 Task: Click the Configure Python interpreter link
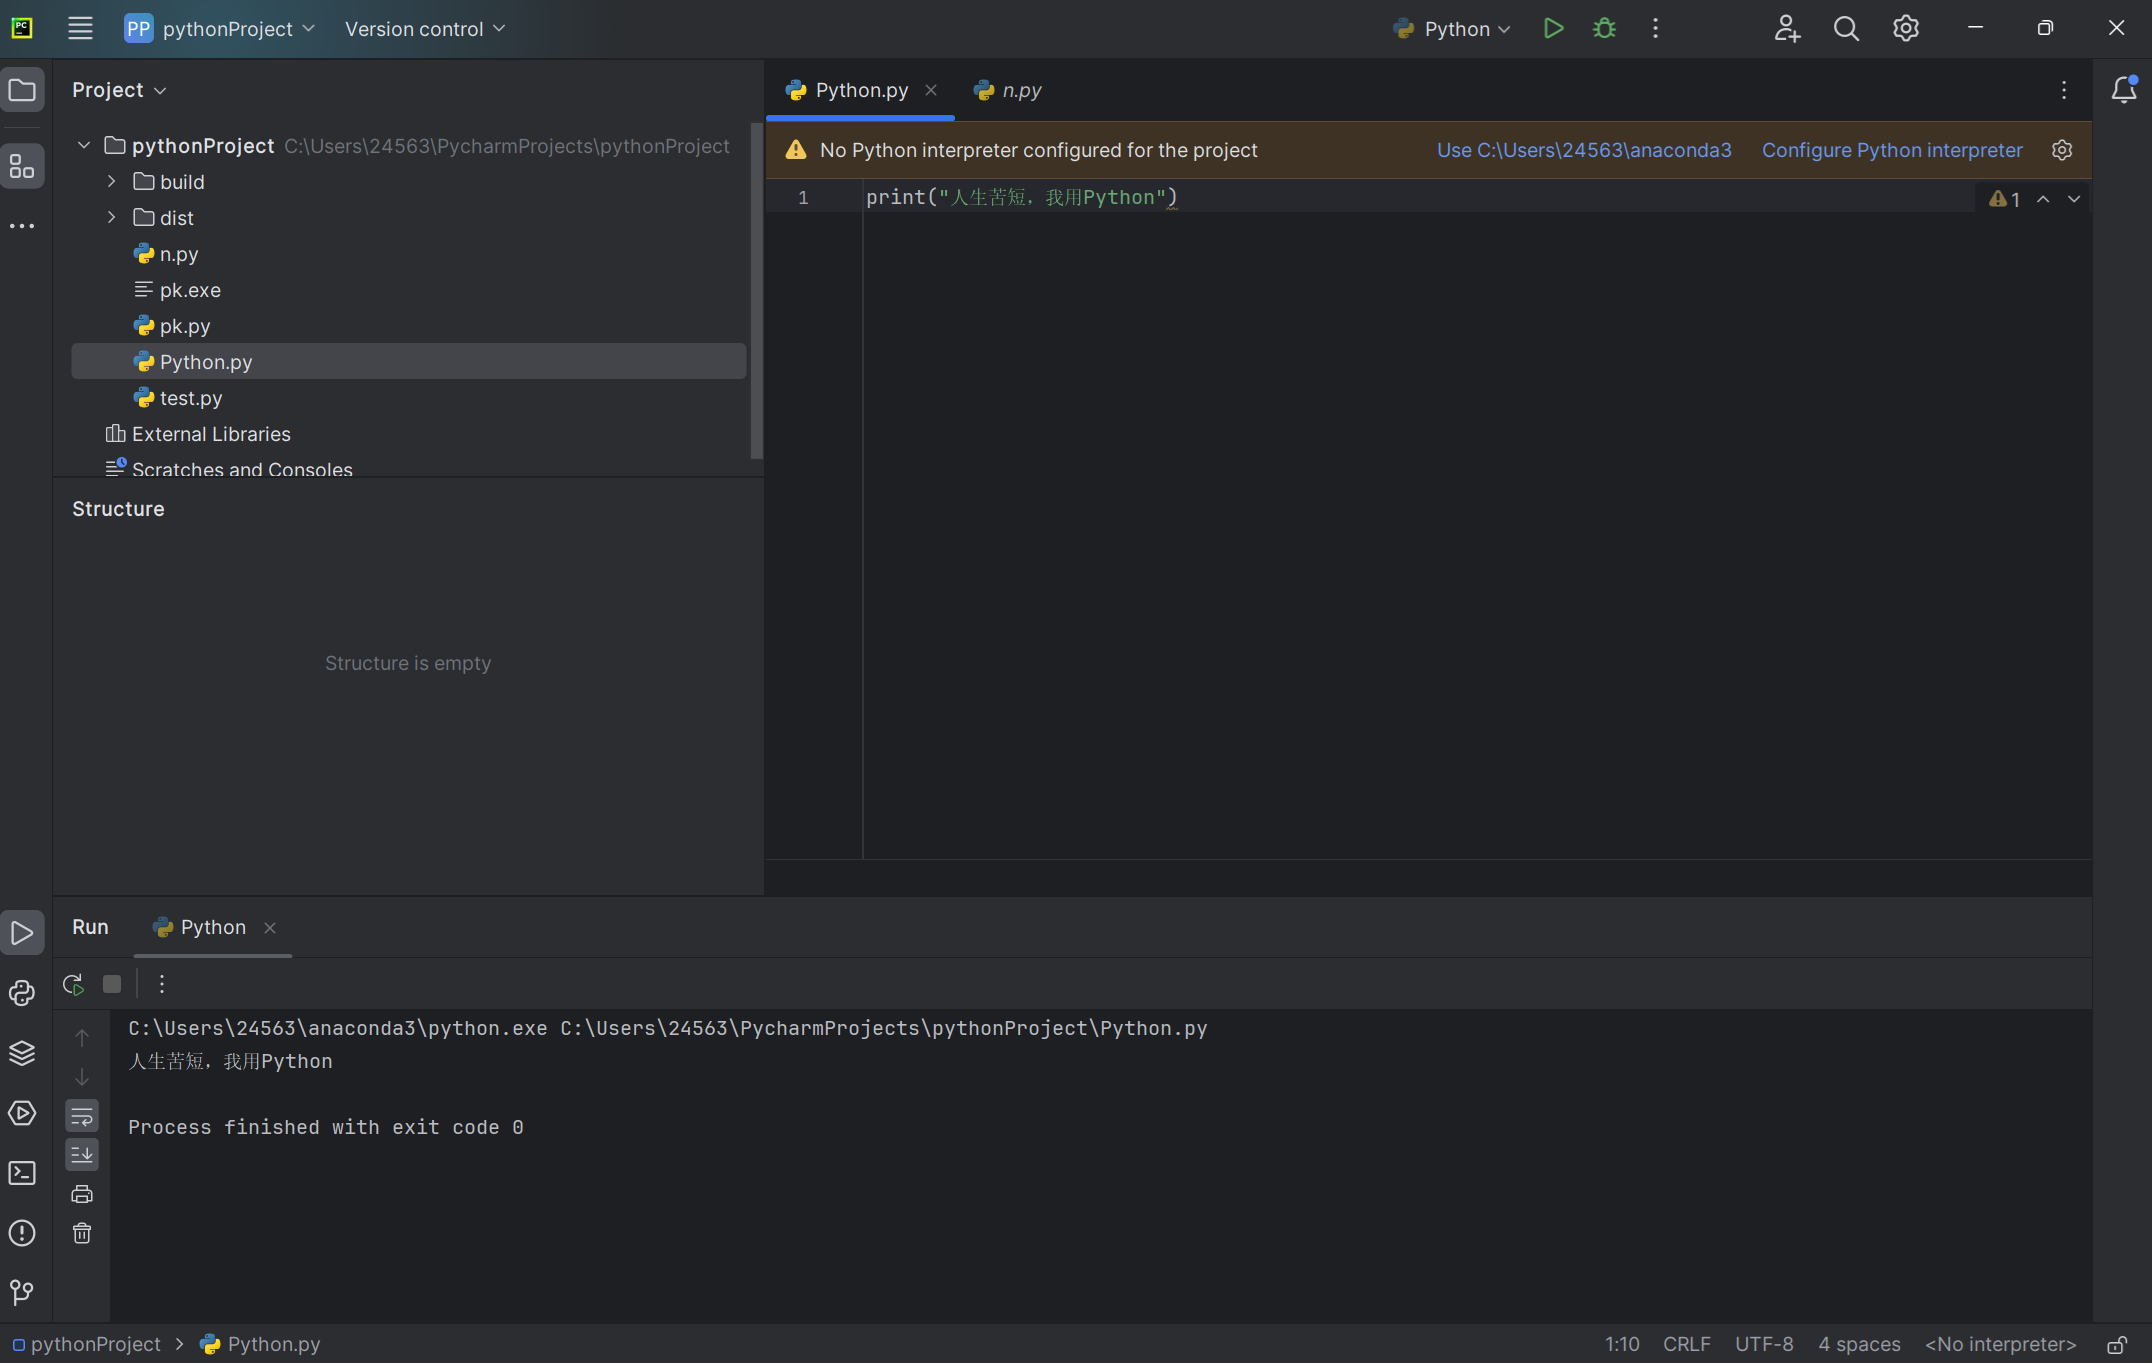coord(1892,150)
